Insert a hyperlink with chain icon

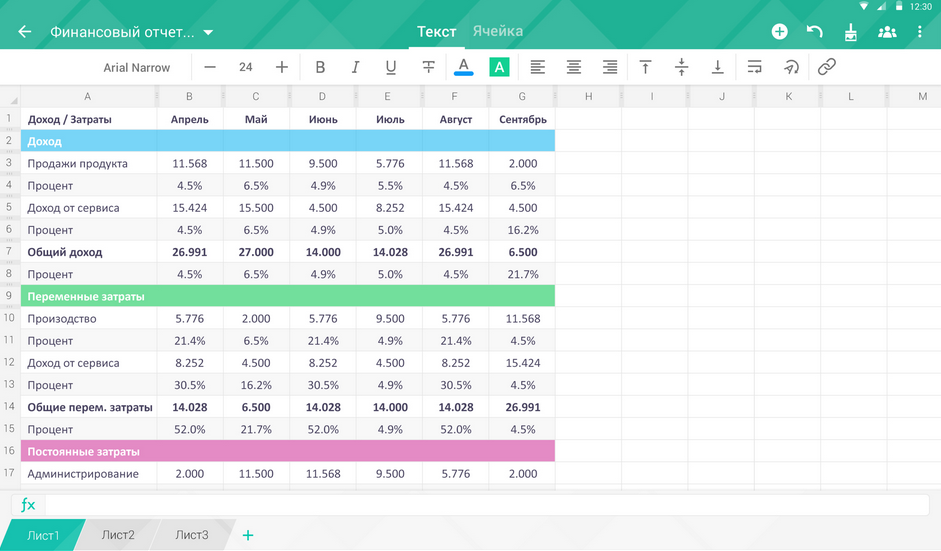(x=827, y=67)
